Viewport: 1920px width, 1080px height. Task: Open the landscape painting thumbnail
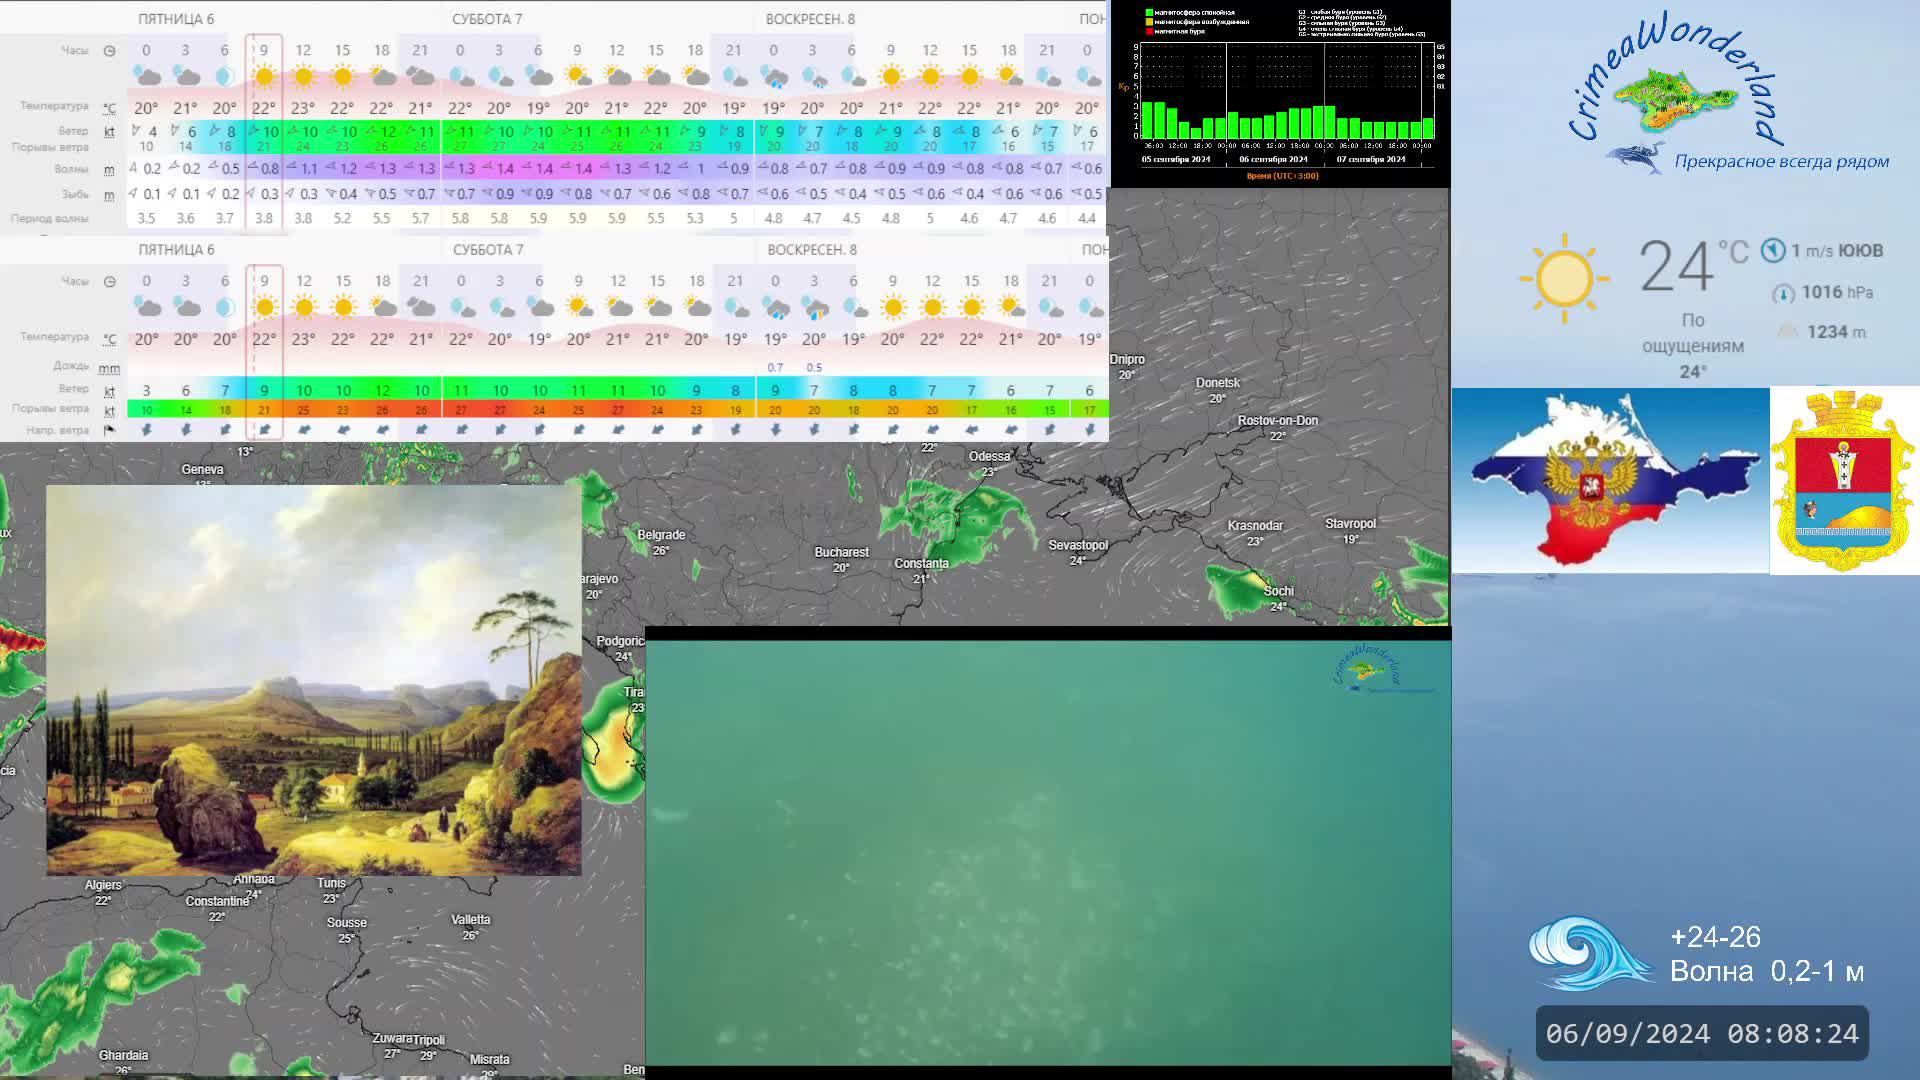point(313,681)
